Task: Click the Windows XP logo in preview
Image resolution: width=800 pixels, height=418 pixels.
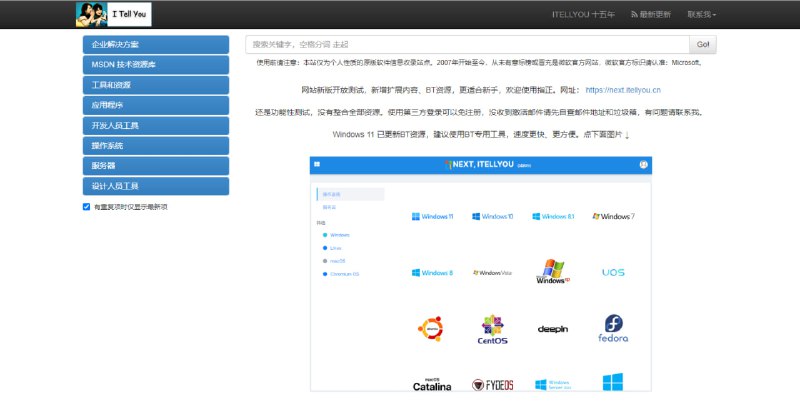Action: point(553,272)
